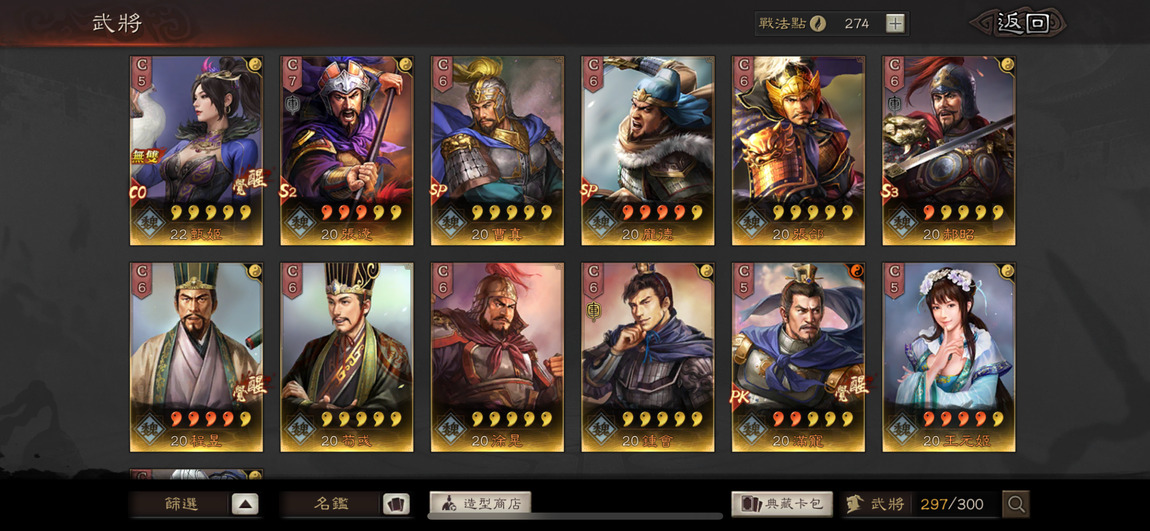Expand the 篩選 filter arrow
Viewport: 1150px width, 531px height.
(x=245, y=504)
